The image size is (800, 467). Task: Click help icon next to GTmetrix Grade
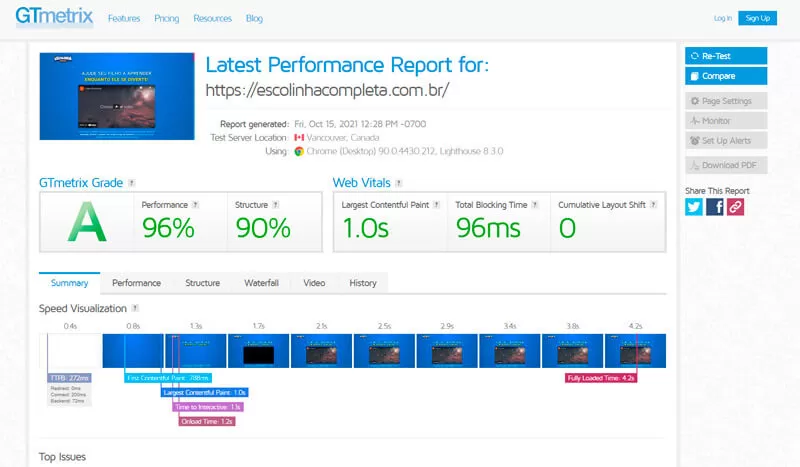tap(132, 183)
